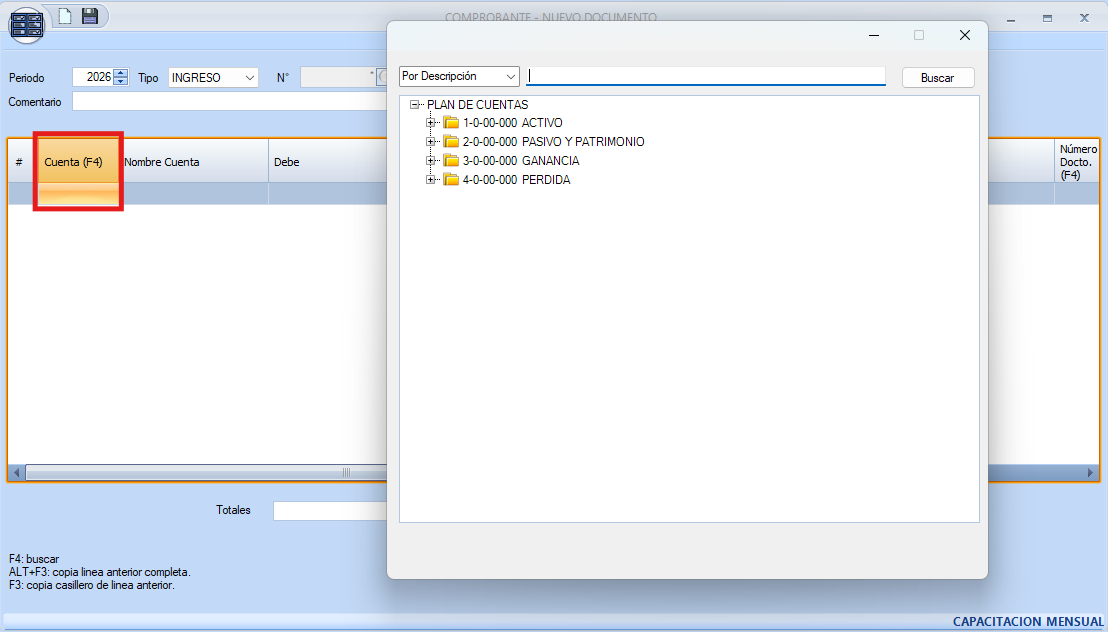1108x632 pixels.
Task: Click the ACTIVO folder icon
Action: coord(451,123)
